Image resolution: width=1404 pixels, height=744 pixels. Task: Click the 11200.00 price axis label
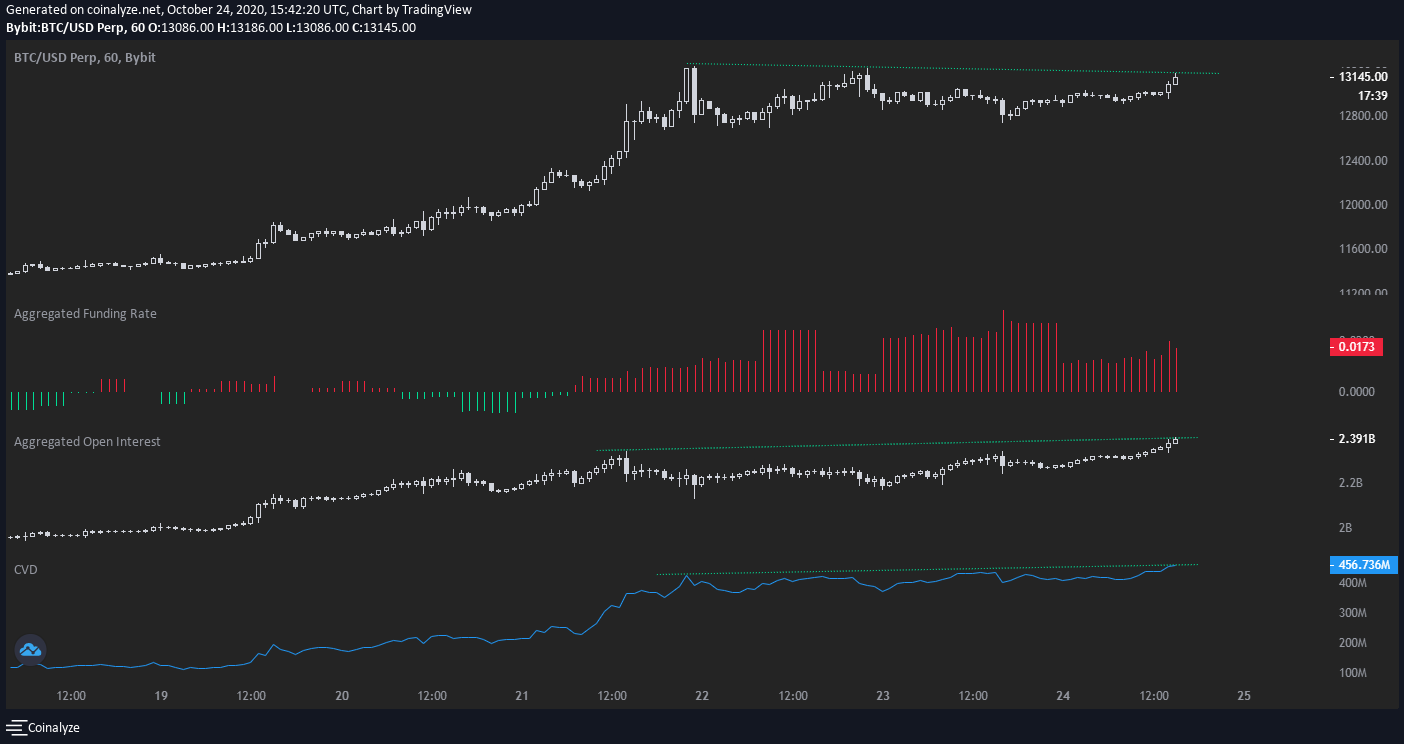tap(1363, 292)
